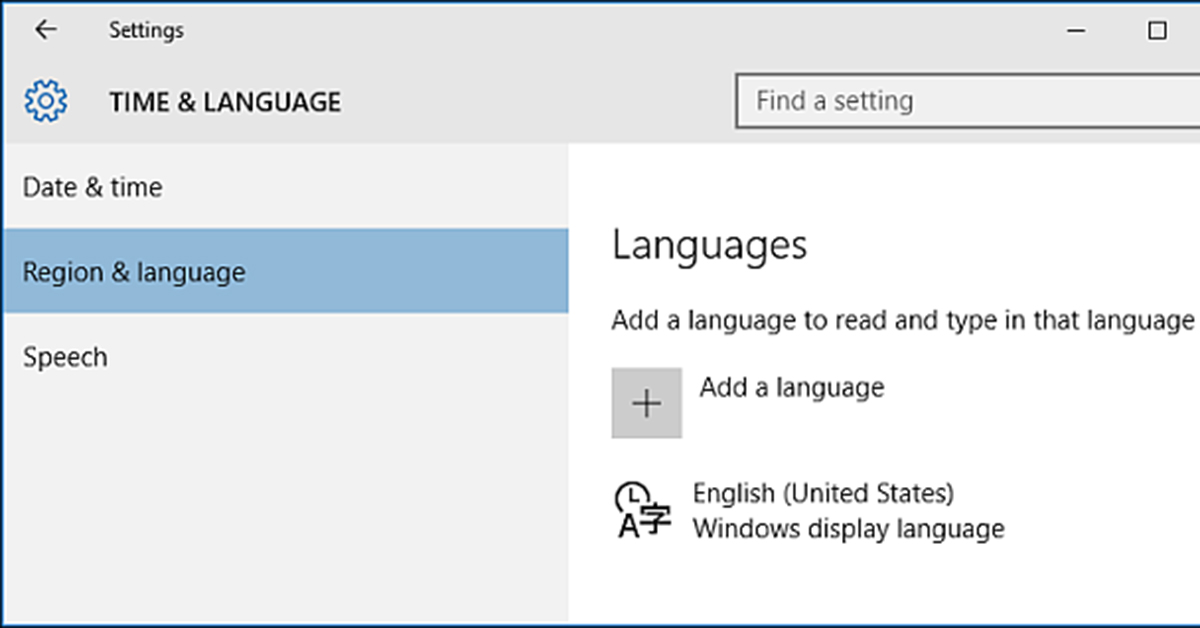Click the Windows display language subtitle
The width and height of the screenshot is (1200, 628).
pos(848,528)
